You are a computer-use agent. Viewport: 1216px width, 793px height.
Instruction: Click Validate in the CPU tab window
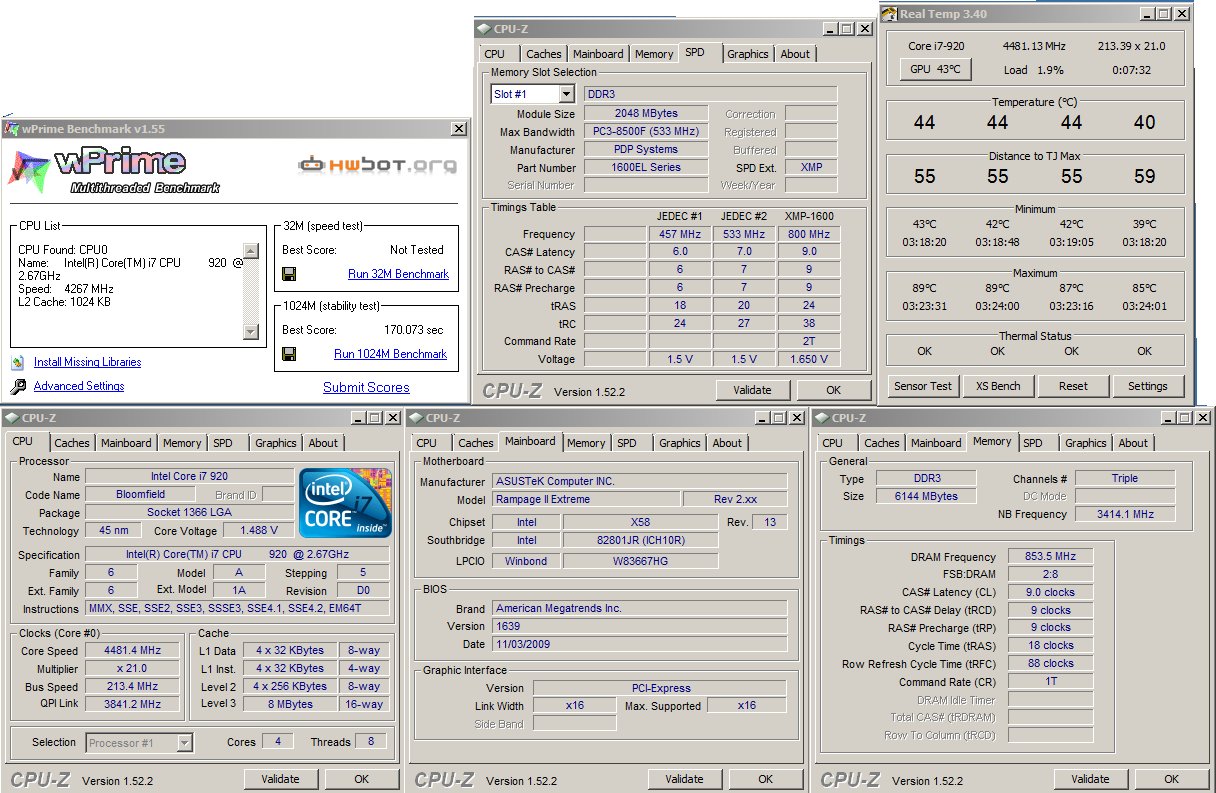pyautogui.click(x=280, y=779)
